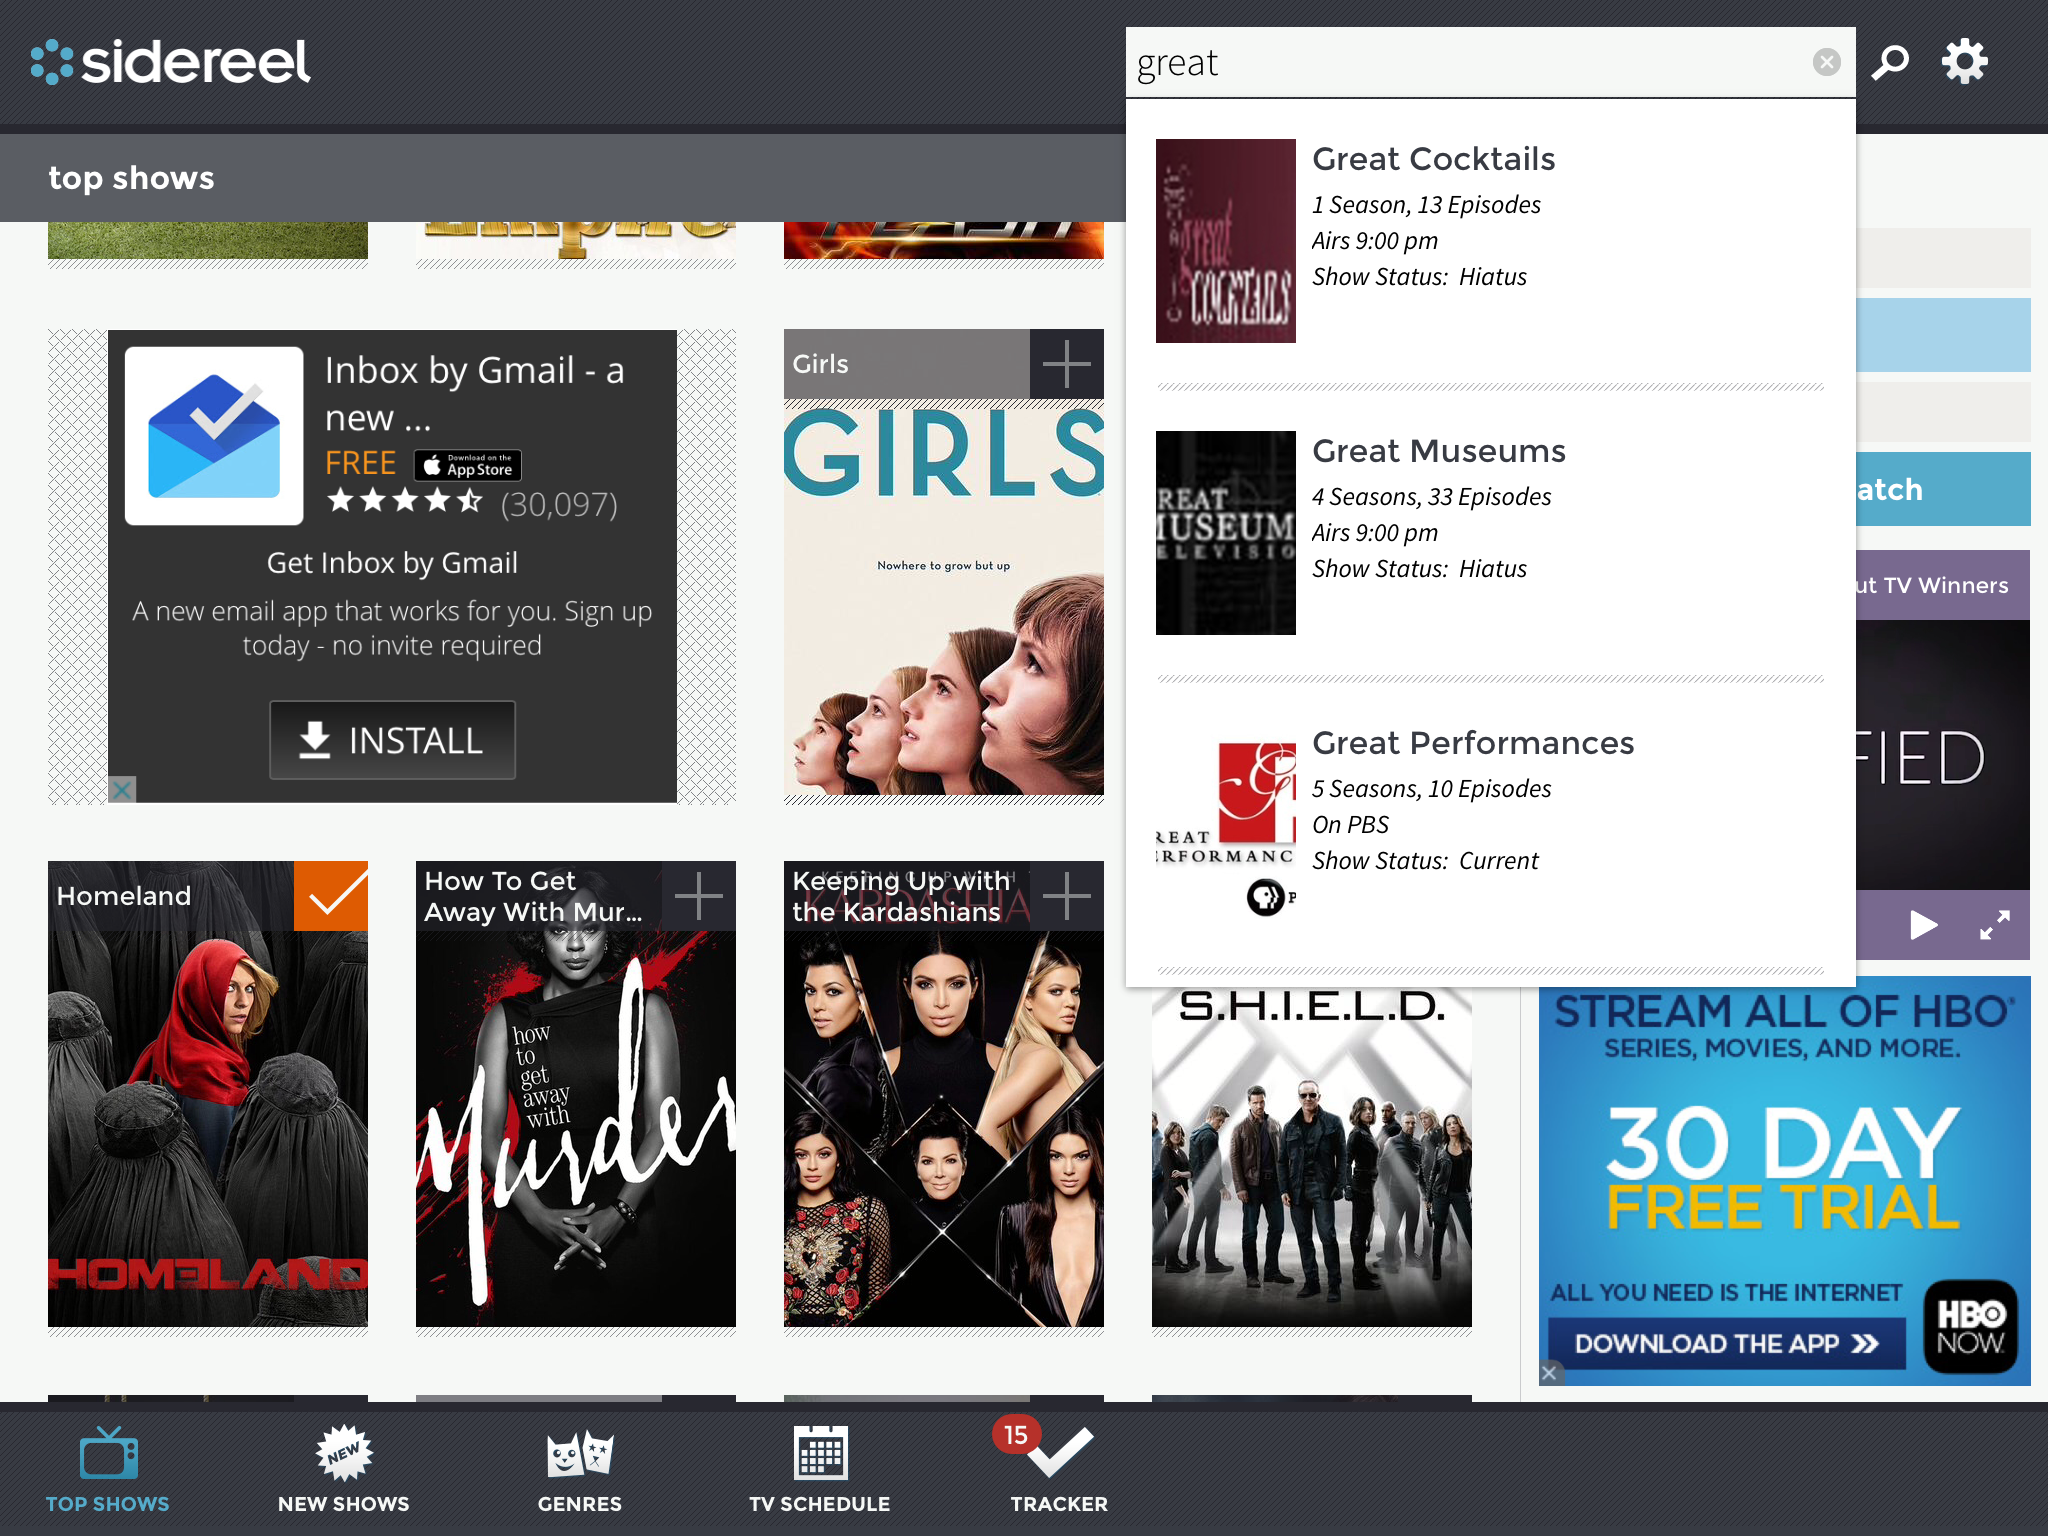Screen dimensions: 2048x1536
Task: Install Inbox by Gmail from the ad
Action: click(x=392, y=740)
